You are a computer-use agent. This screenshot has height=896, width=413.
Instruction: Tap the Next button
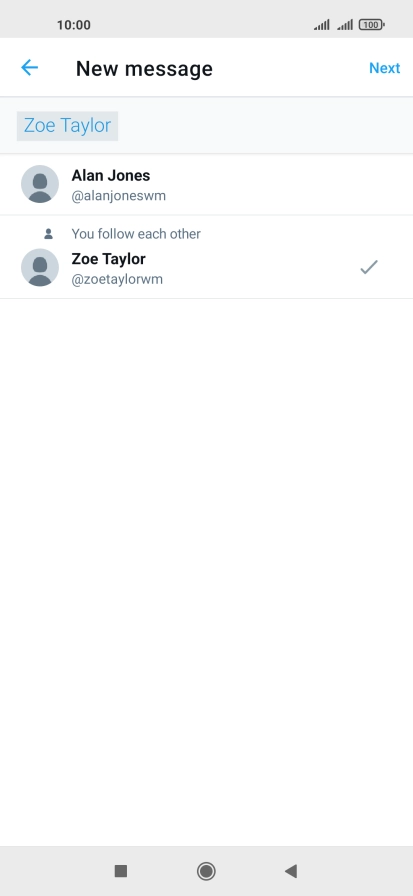pos(384,68)
